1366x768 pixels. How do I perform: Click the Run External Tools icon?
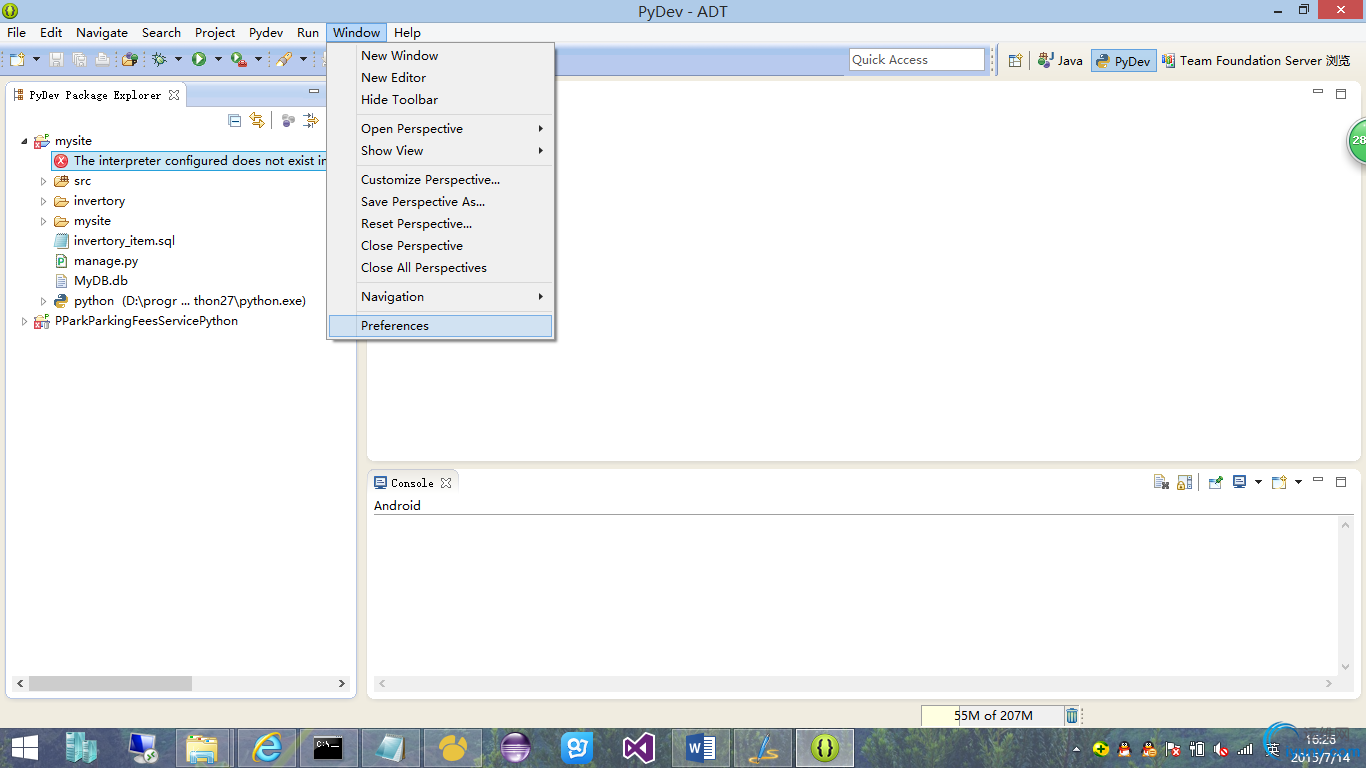click(238, 60)
